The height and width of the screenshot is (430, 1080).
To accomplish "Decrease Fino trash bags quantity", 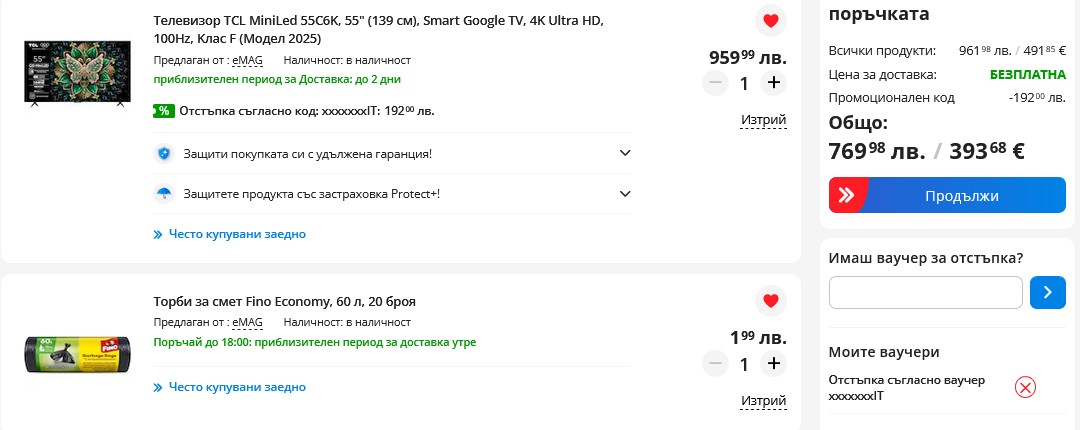I will point(715,364).
